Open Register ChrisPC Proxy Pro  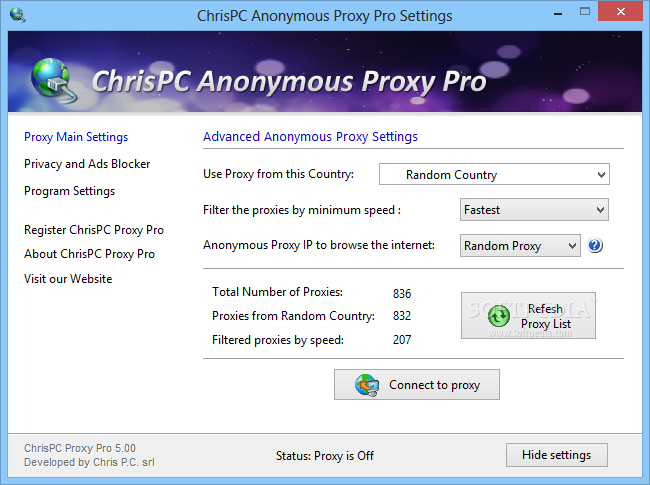(x=94, y=230)
